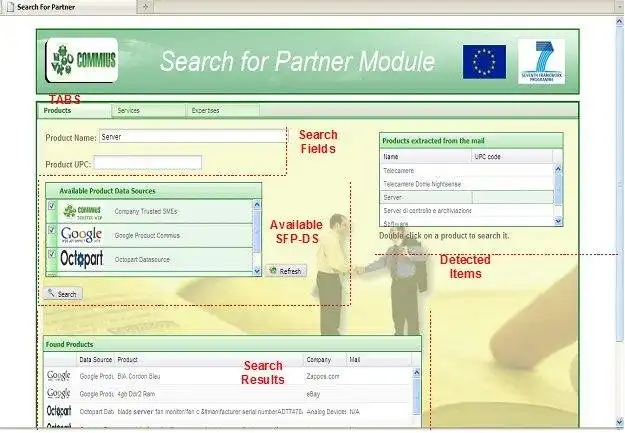Click the up arrow of the data sources scrollbar
Image resolution: width=625 pixels, height=433 pixels.
pyautogui.click(x=257, y=205)
